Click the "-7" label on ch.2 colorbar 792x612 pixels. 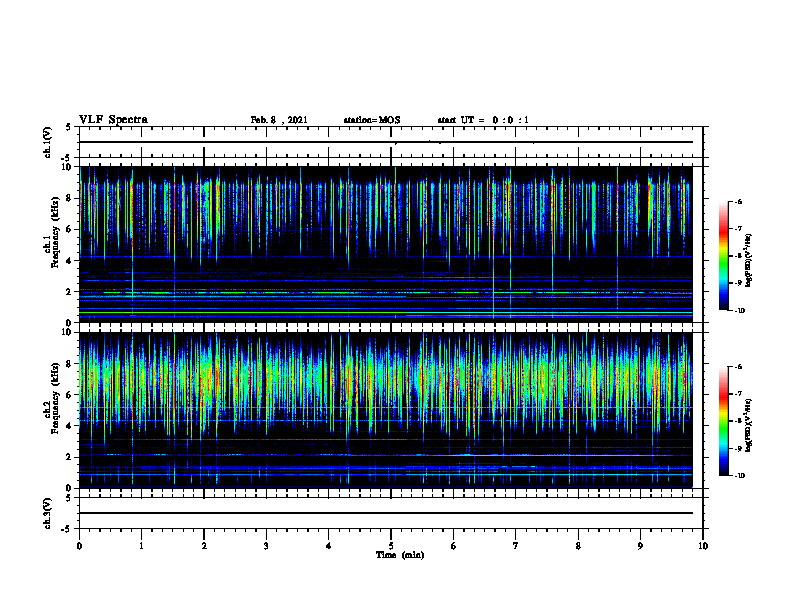click(738, 394)
